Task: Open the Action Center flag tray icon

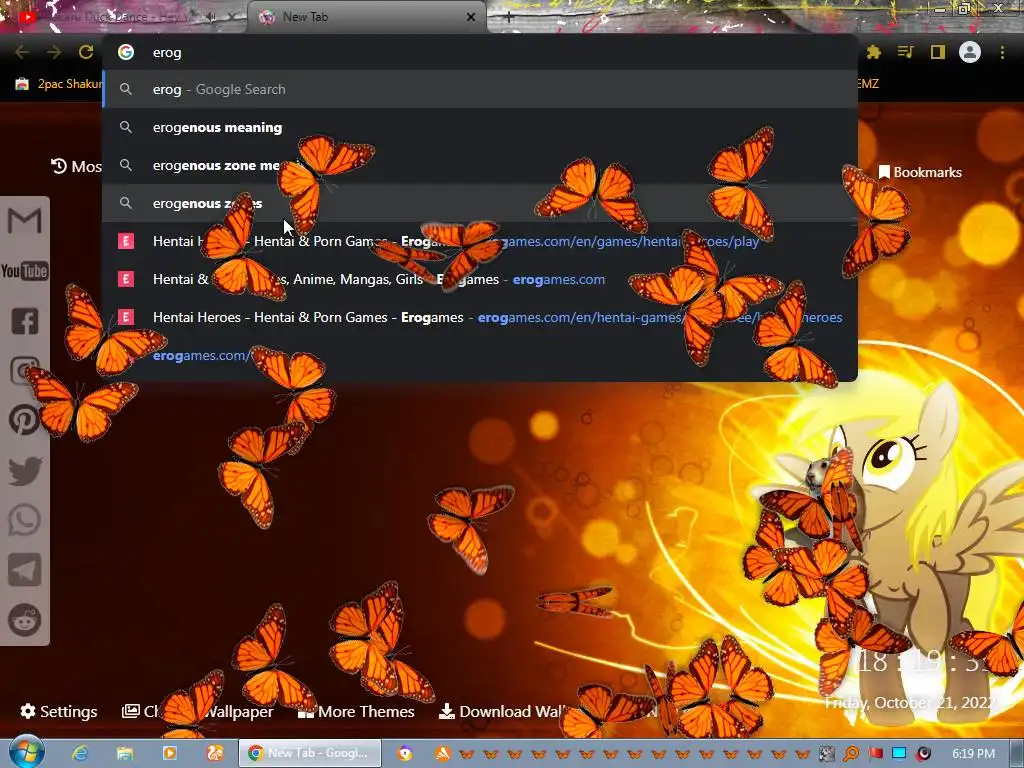Action: point(875,754)
